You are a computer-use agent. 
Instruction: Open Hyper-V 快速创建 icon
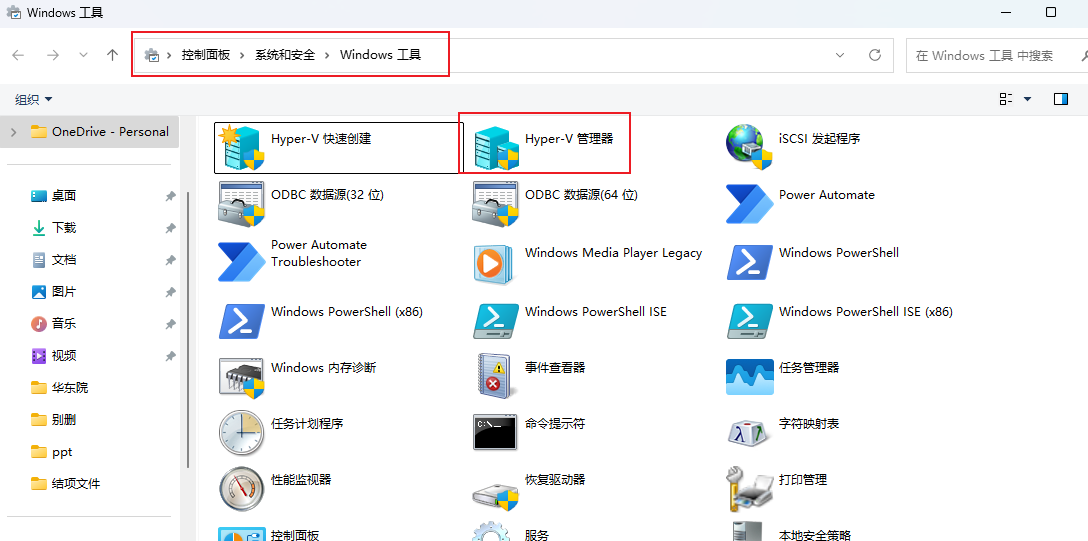(x=240, y=148)
